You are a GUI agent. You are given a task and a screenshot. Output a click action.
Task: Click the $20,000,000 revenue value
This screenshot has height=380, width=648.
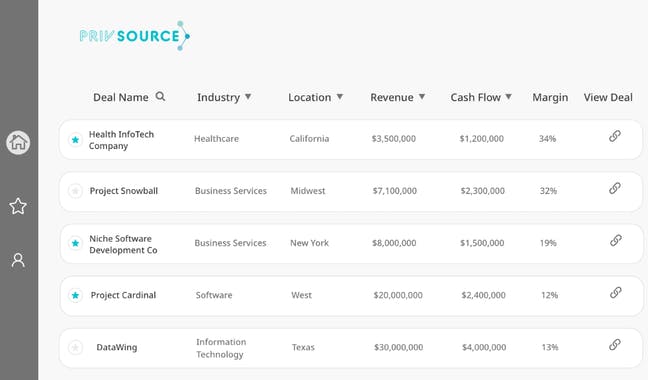[398, 295]
